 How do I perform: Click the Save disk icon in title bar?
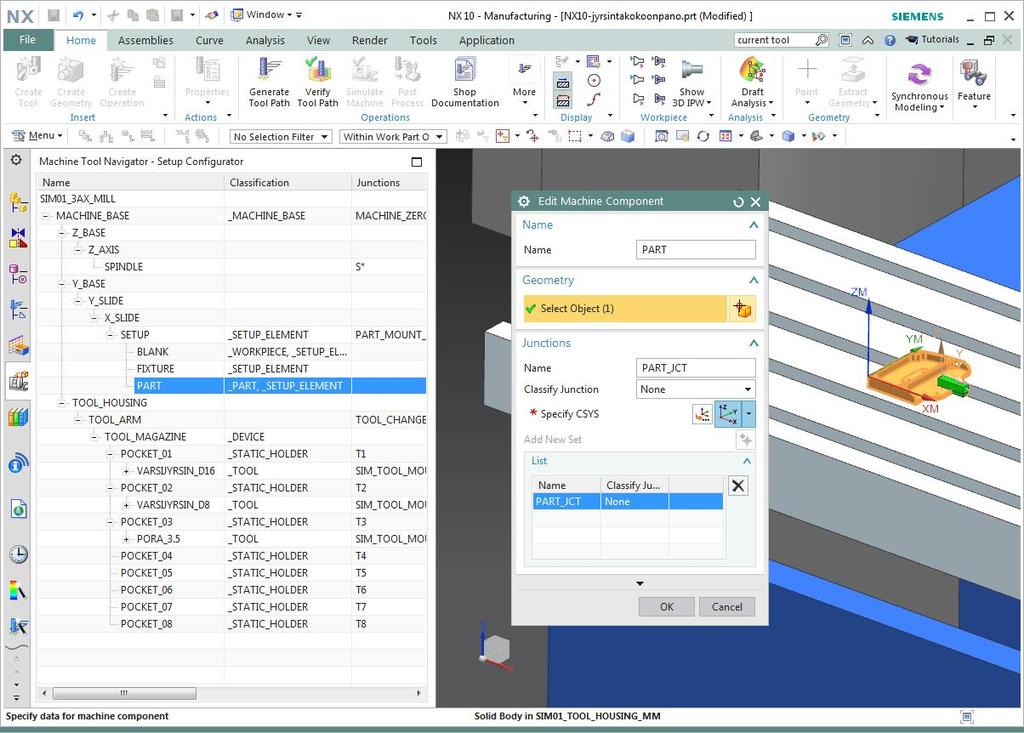[54, 14]
